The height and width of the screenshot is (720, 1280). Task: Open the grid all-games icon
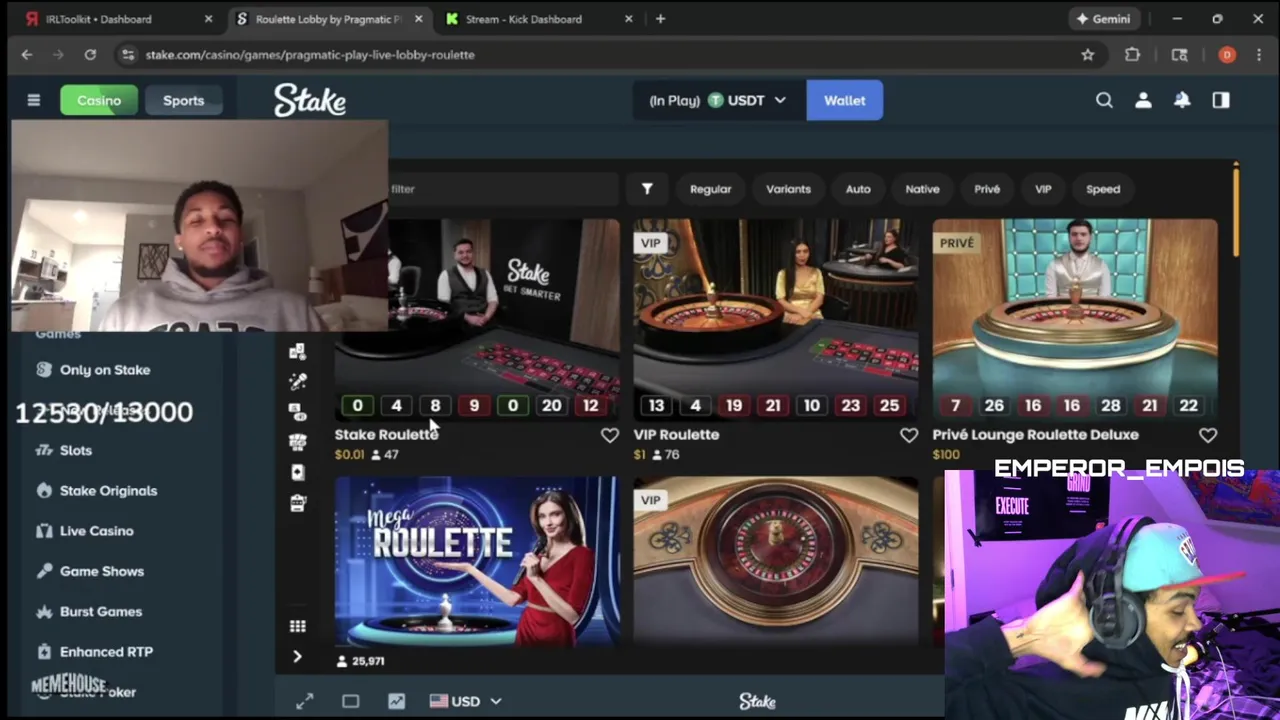click(x=297, y=626)
